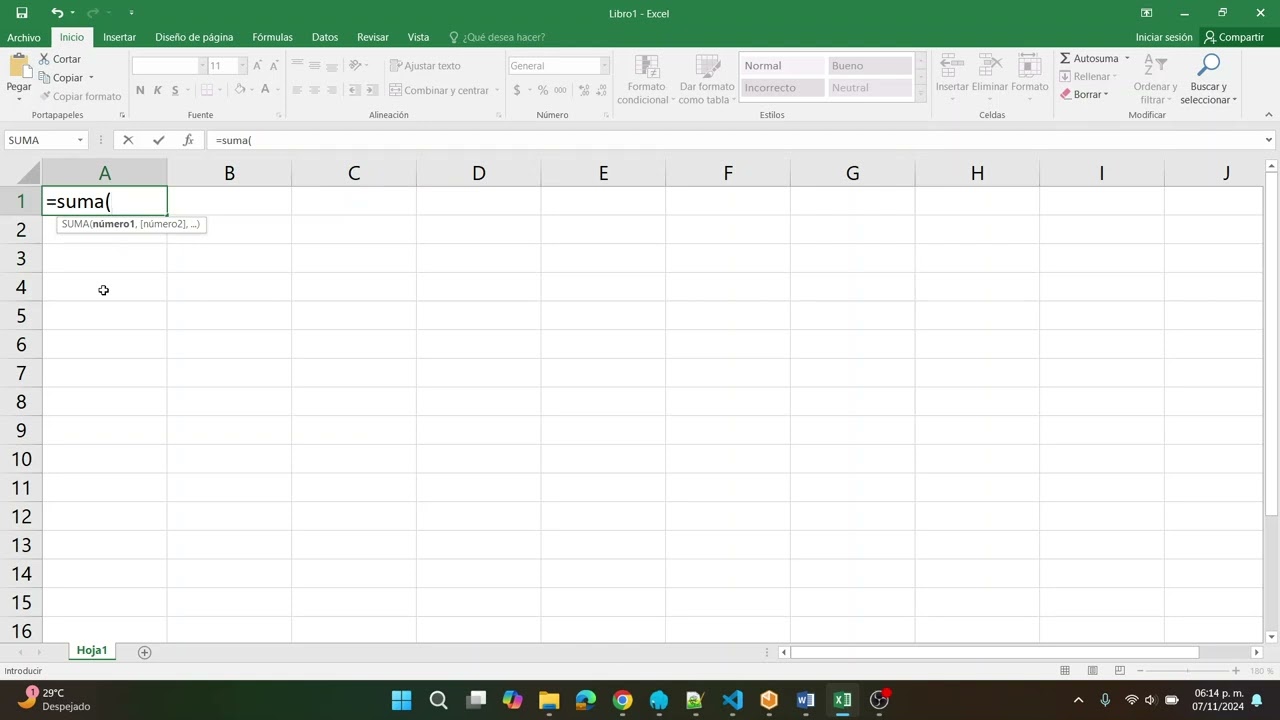This screenshot has height=720, width=1280.
Task: Click the Eliminar cells icon
Action: coord(990,66)
